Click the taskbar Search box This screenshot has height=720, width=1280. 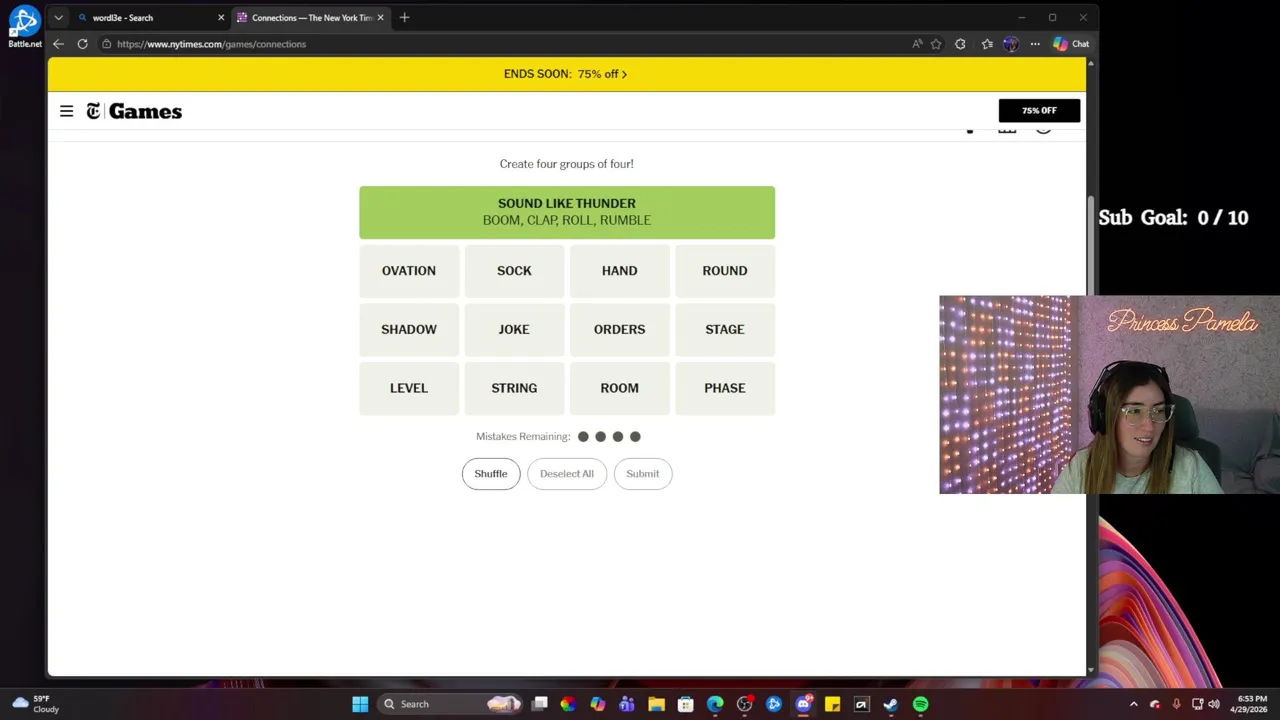[x=452, y=704]
